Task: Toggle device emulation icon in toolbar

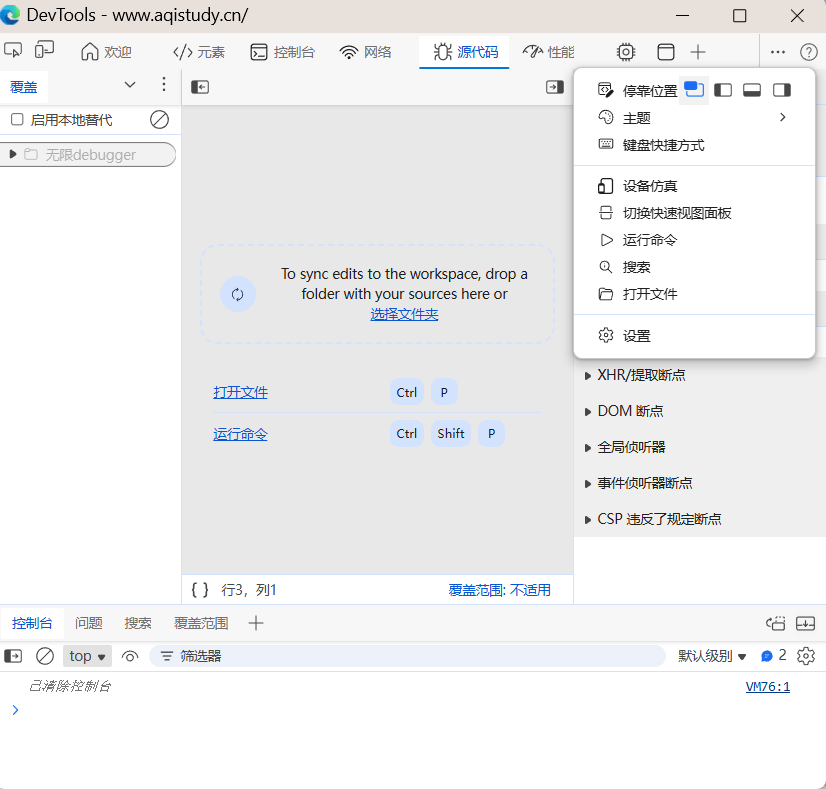Action: pyautogui.click(x=45, y=51)
